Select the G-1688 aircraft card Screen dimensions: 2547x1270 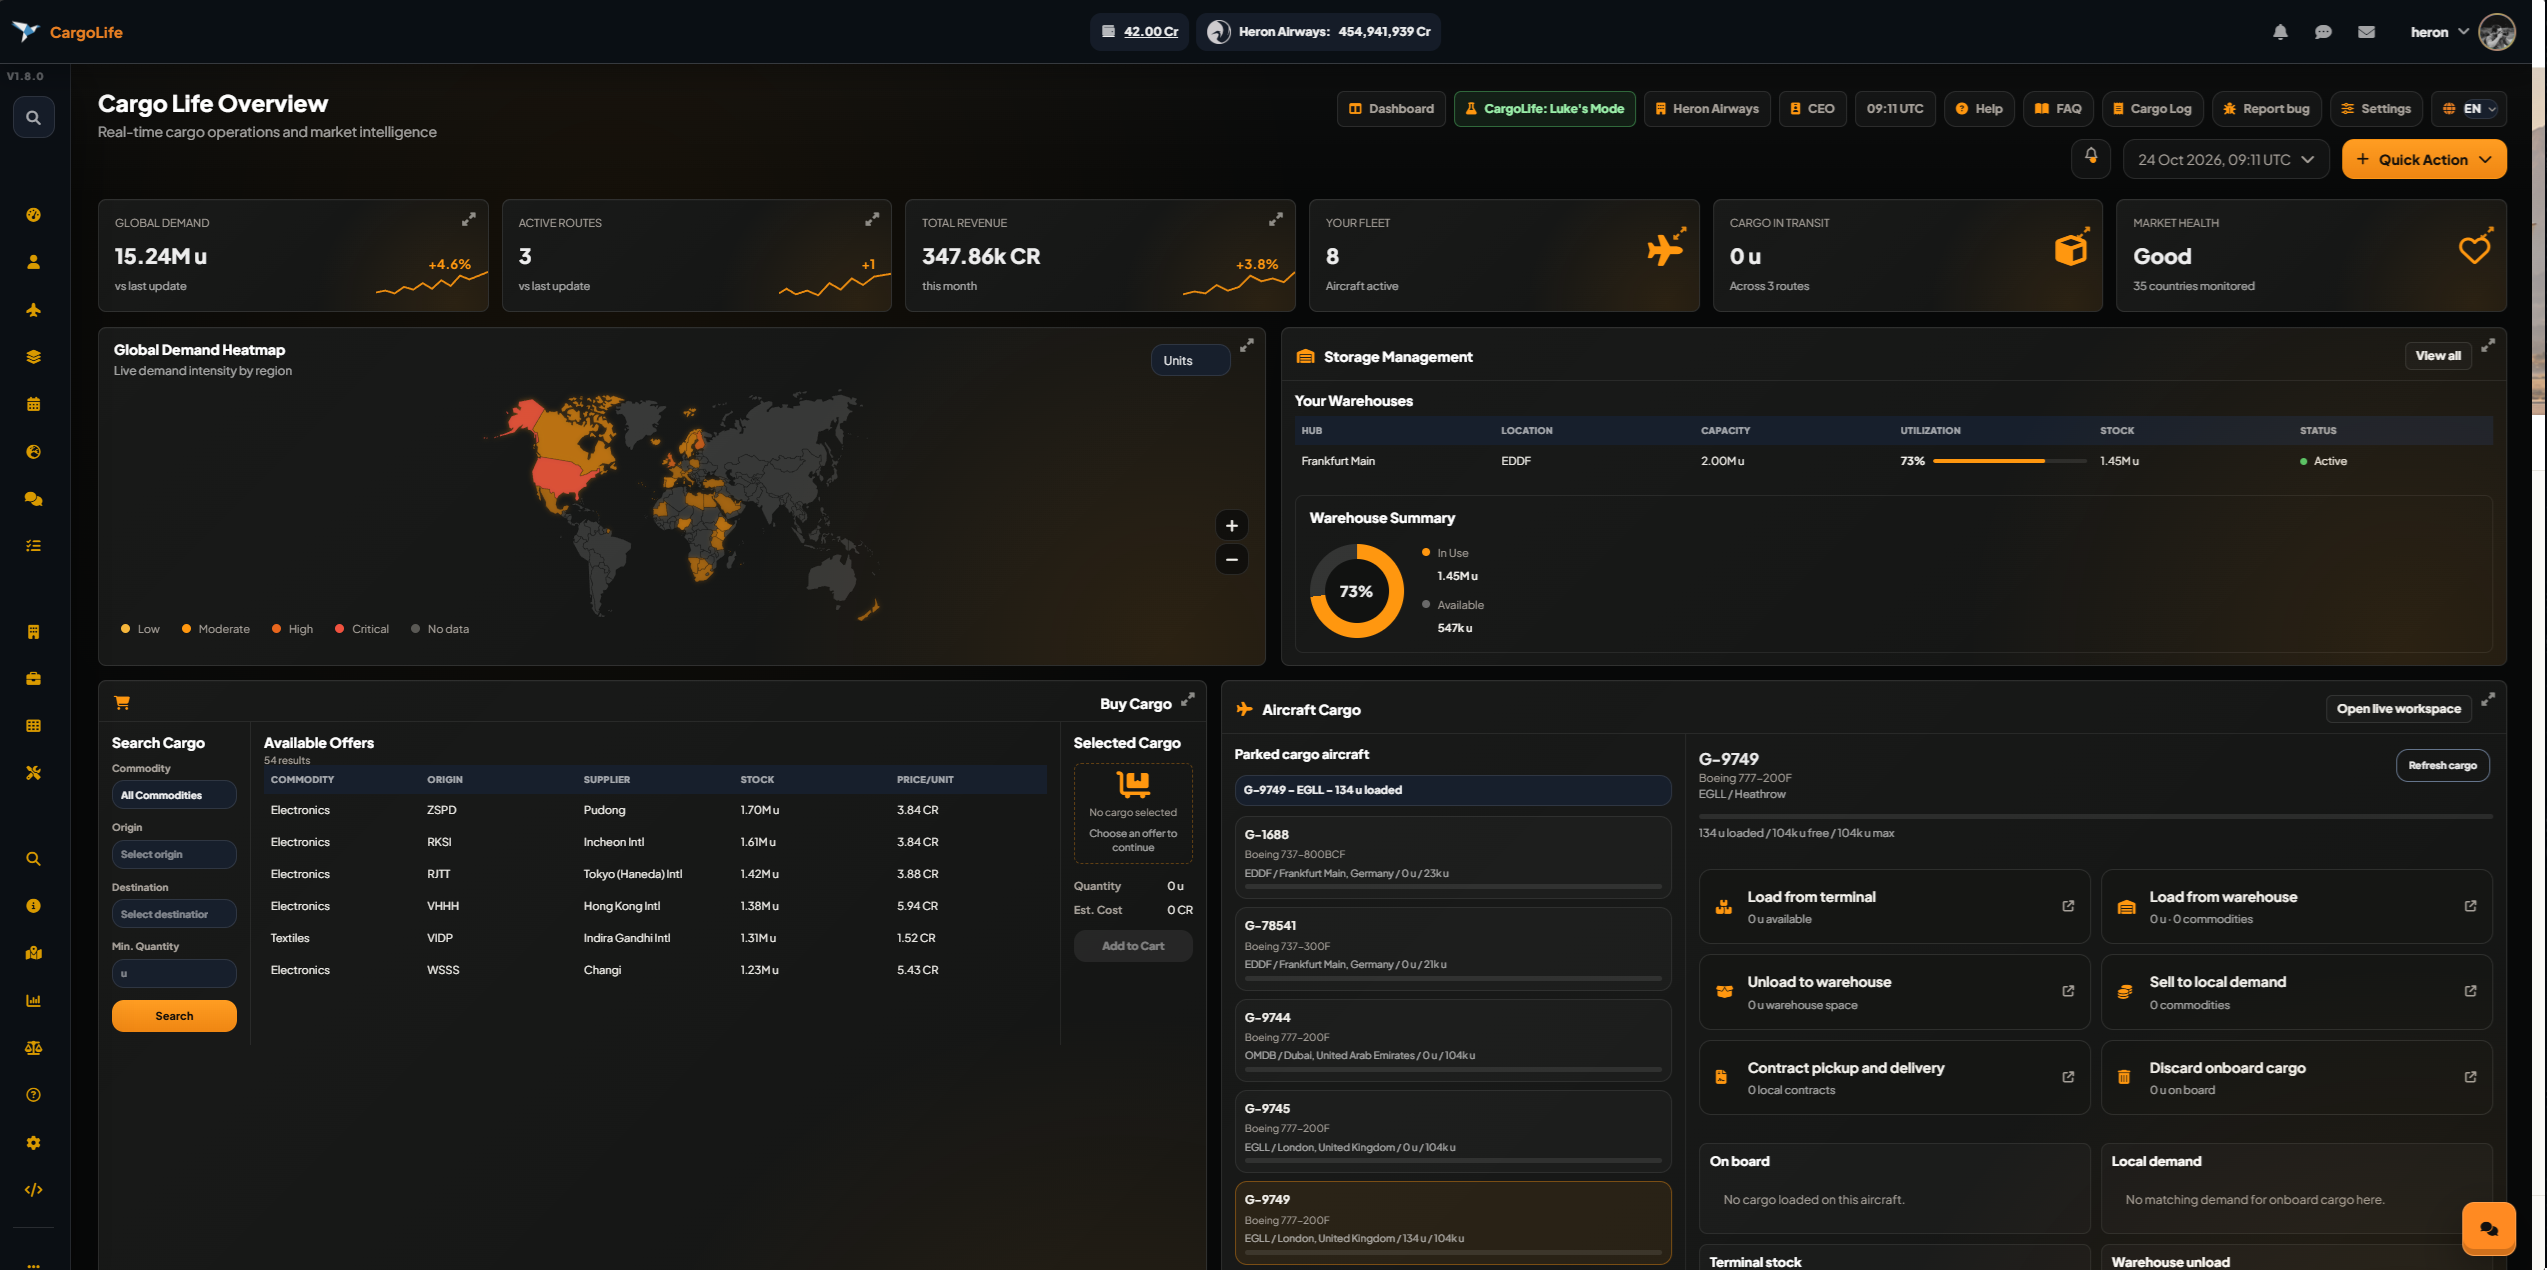coord(1452,857)
